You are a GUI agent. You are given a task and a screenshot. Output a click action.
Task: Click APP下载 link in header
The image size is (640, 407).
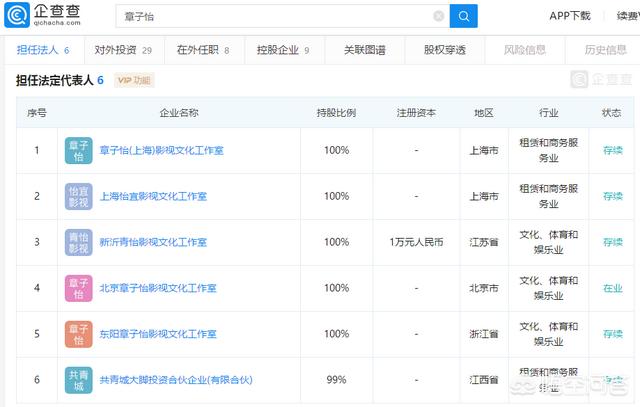pos(570,16)
